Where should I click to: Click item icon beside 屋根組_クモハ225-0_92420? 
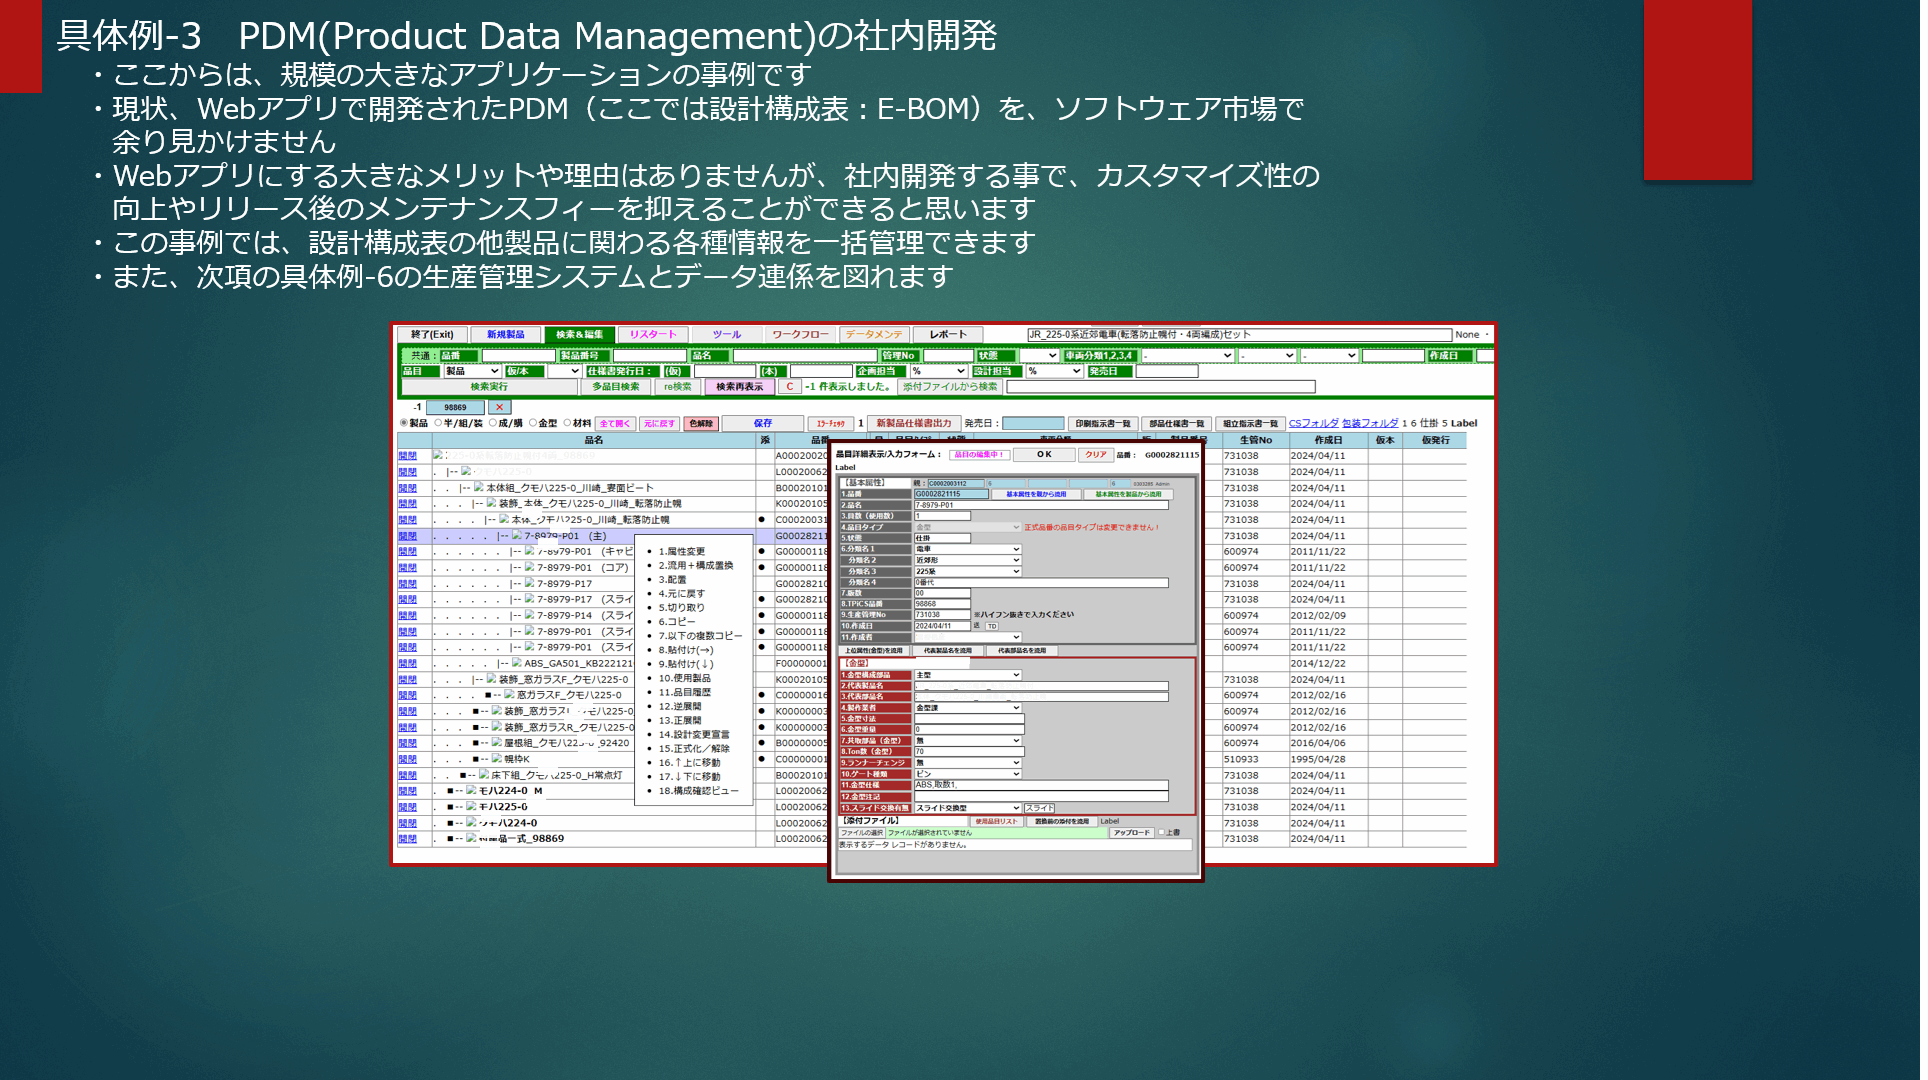click(497, 743)
